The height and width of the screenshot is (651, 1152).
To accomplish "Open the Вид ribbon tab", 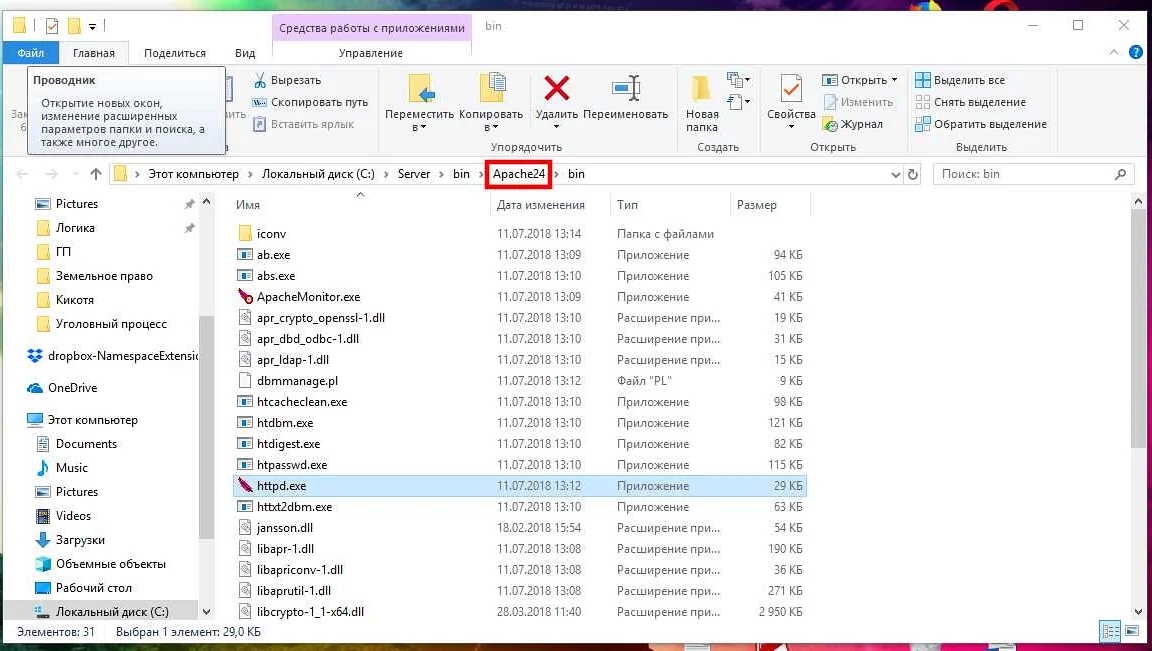I will click(245, 53).
